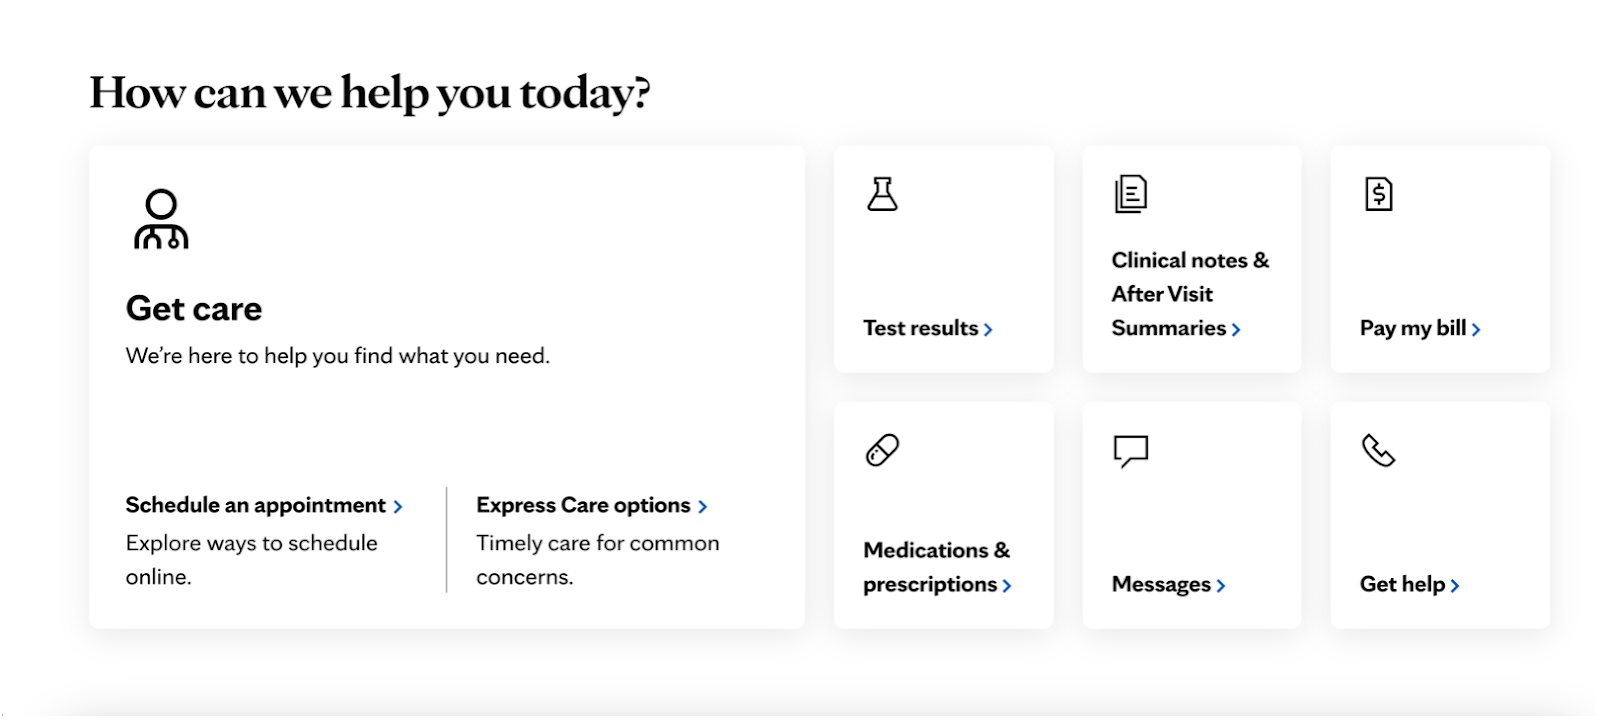This screenshot has width=1600, height=720.
Task: Open the Messages link
Action: coord(1161,584)
